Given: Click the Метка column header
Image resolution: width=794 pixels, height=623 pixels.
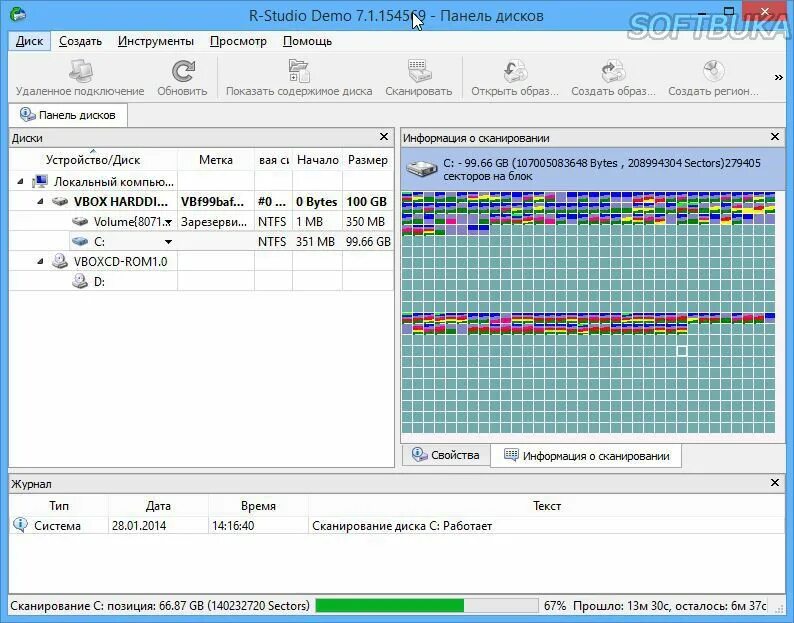Looking at the screenshot, I should [216, 160].
